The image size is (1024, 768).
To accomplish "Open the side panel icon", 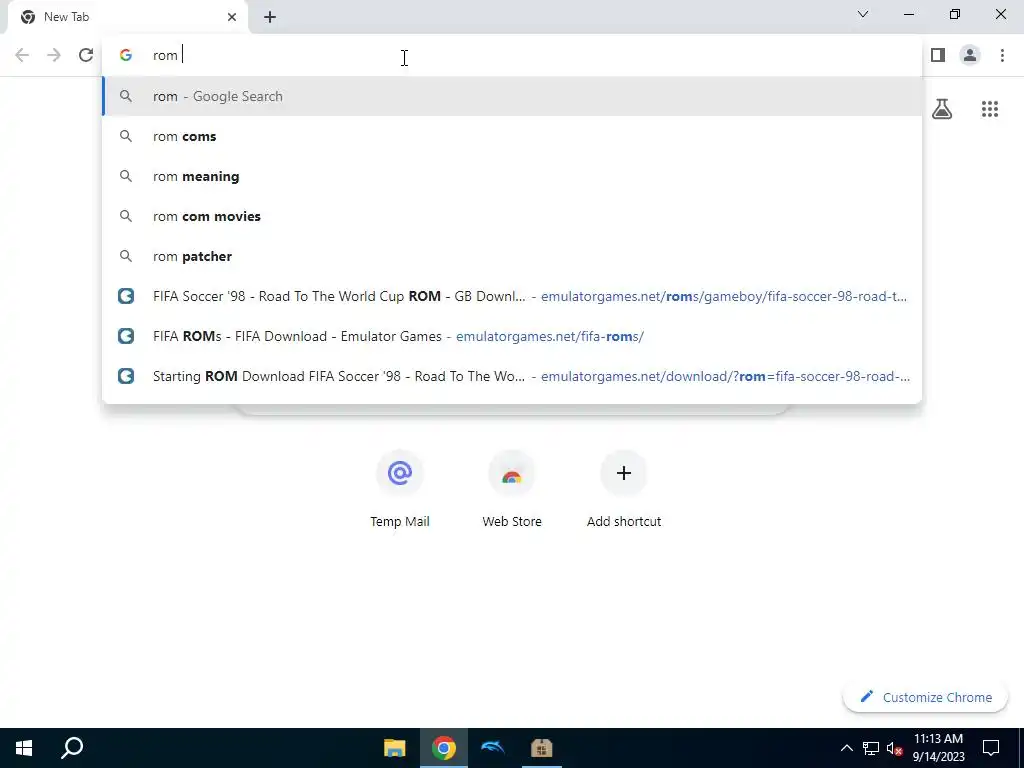I will click(938, 55).
